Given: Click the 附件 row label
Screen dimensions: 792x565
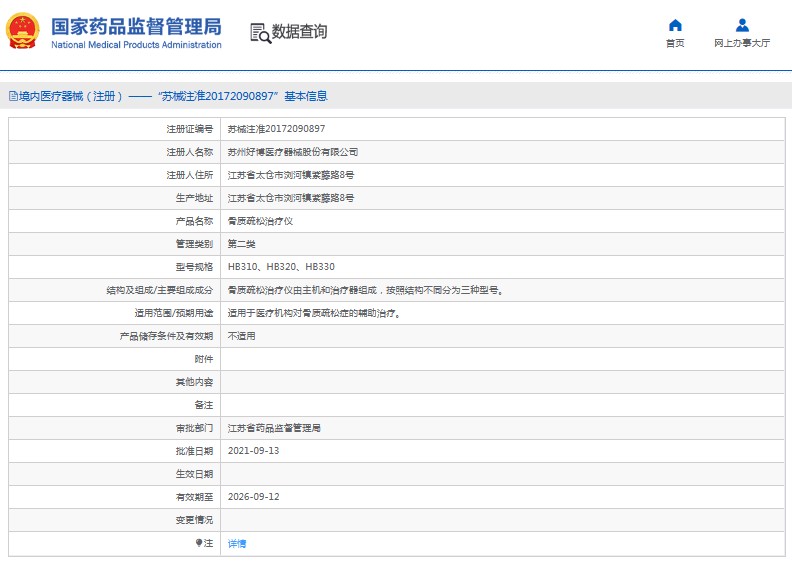Looking at the screenshot, I should click(x=204, y=359).
